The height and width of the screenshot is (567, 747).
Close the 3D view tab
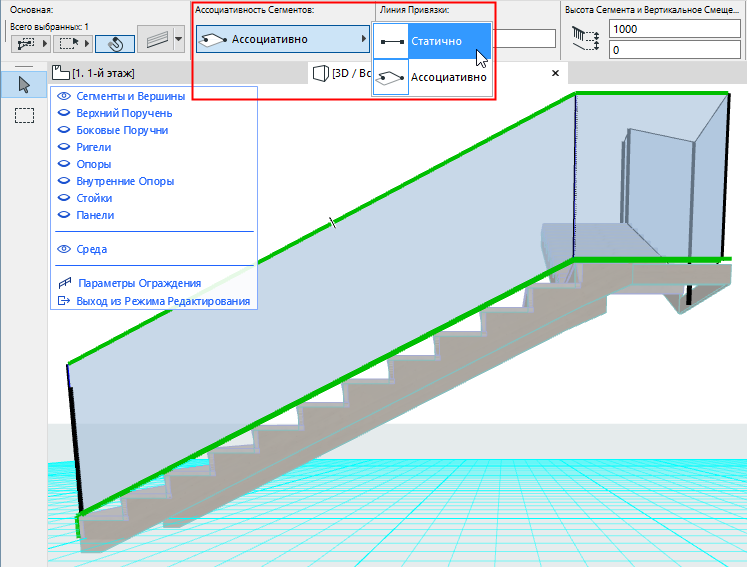coord(556,73)
